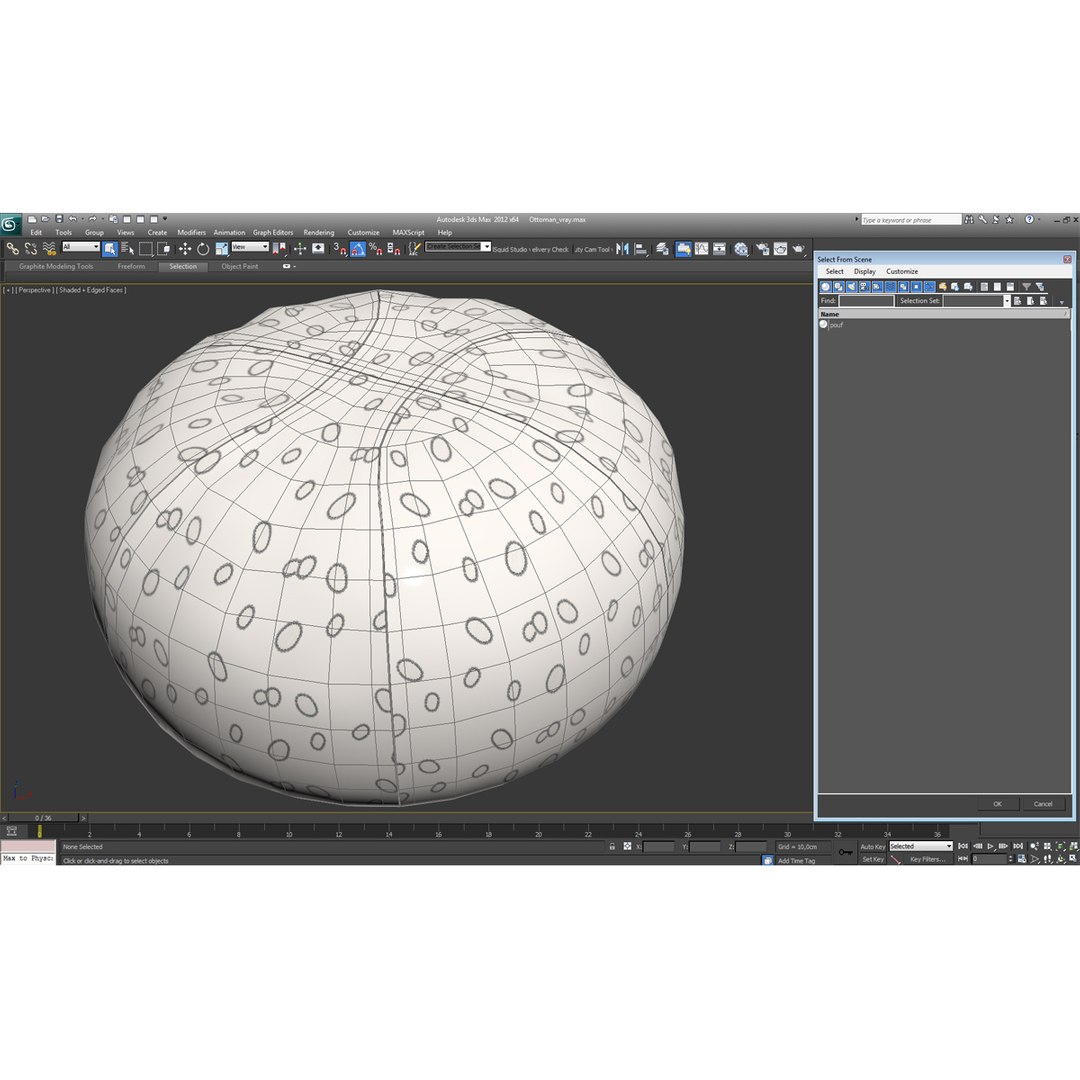Choose the Select and Rotate tool

tap(202, 249)
